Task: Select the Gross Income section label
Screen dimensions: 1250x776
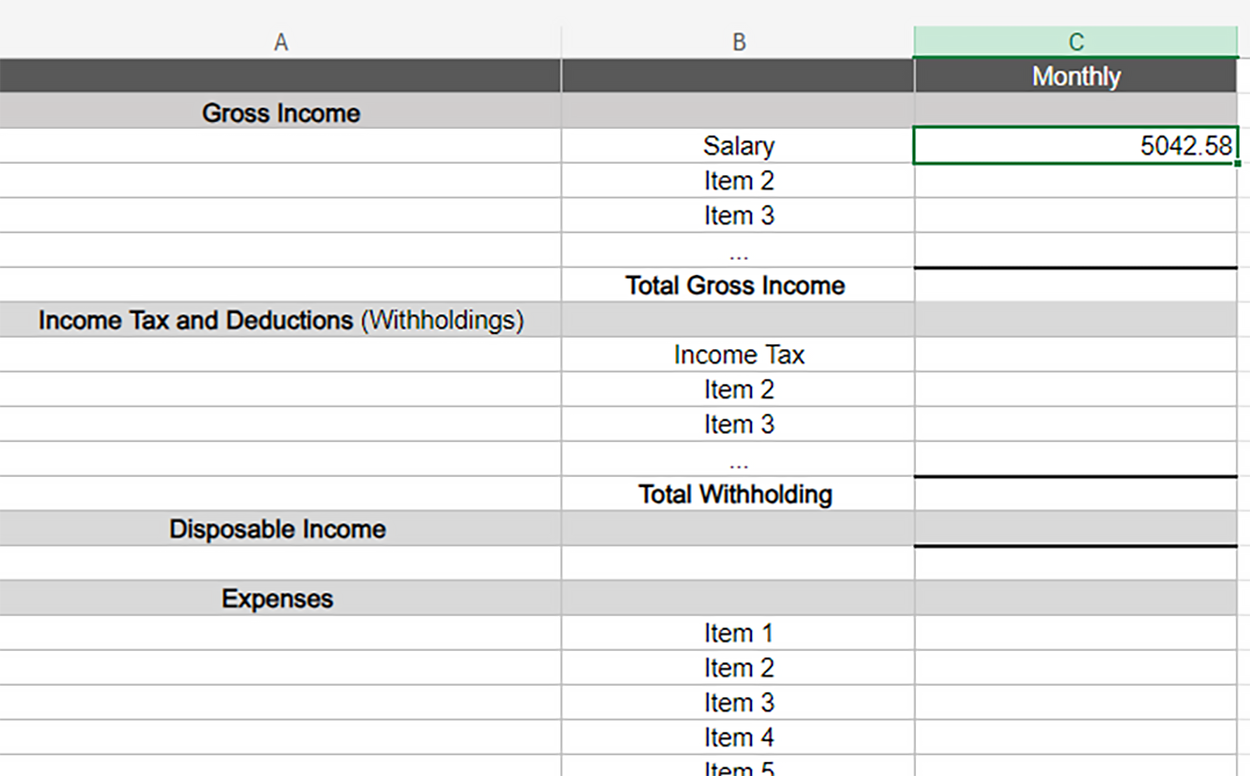Action: 281,112
